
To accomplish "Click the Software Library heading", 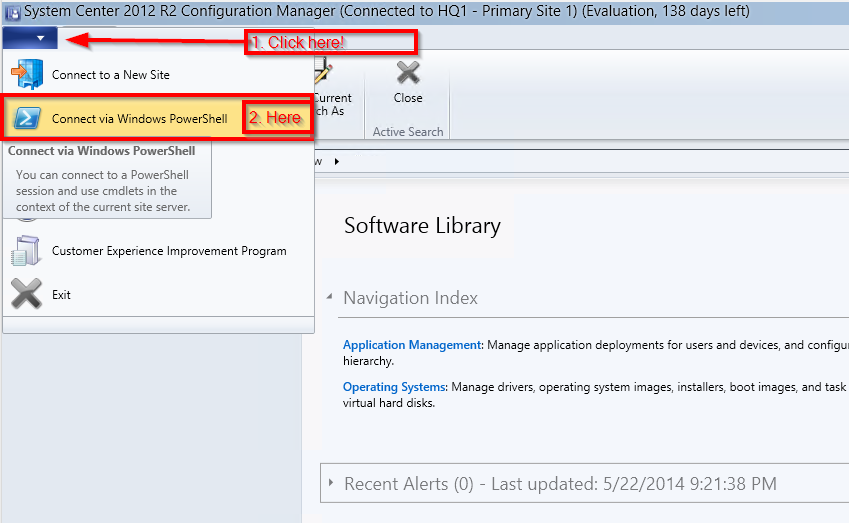I will coord(422,226).
